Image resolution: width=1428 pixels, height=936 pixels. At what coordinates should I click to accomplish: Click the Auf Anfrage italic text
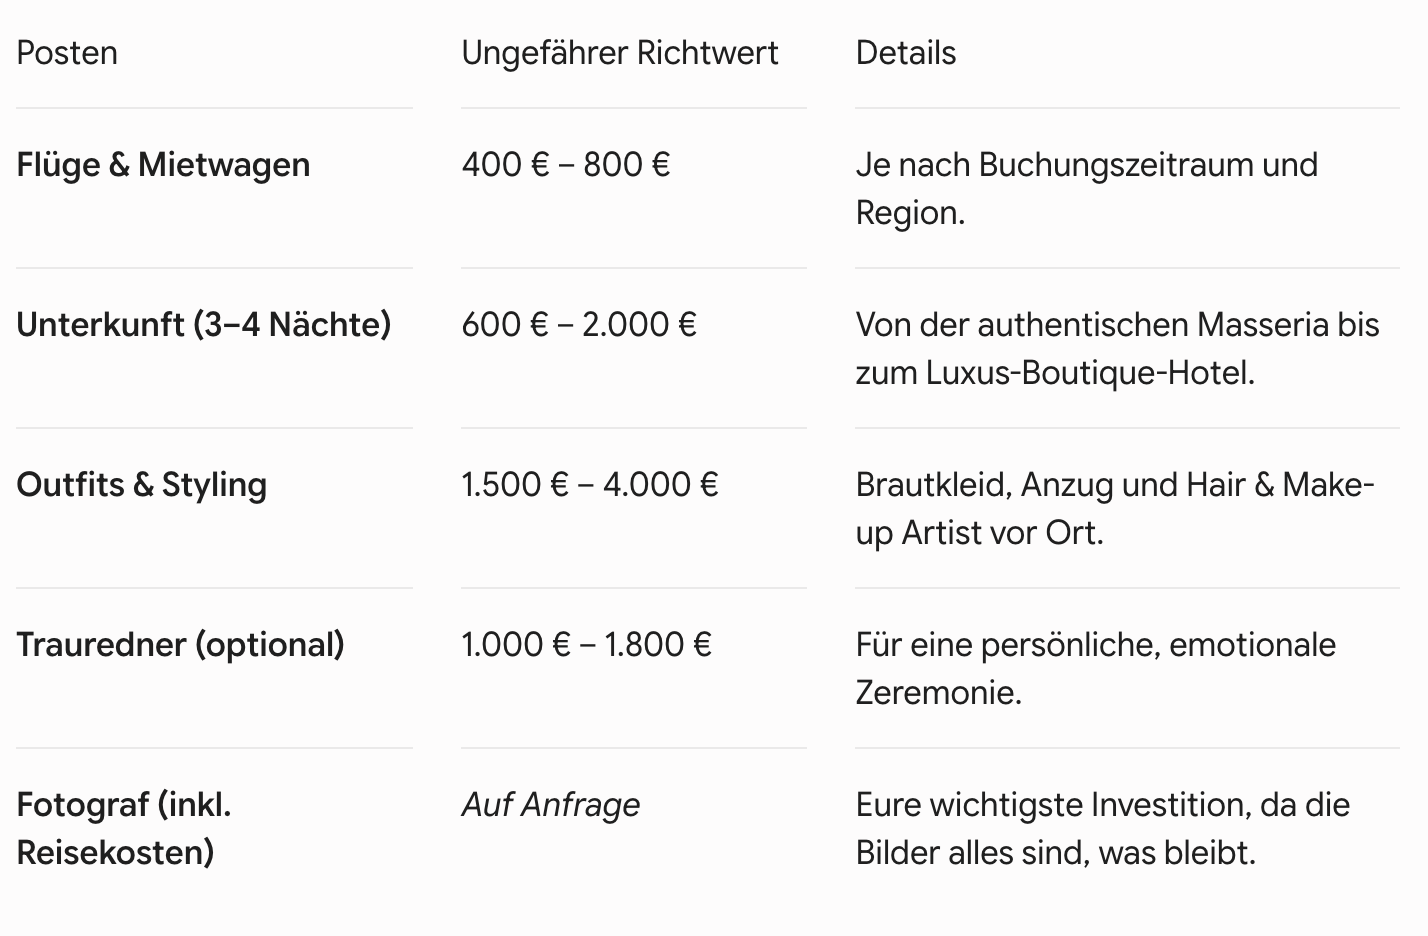(x=550, y=805)
